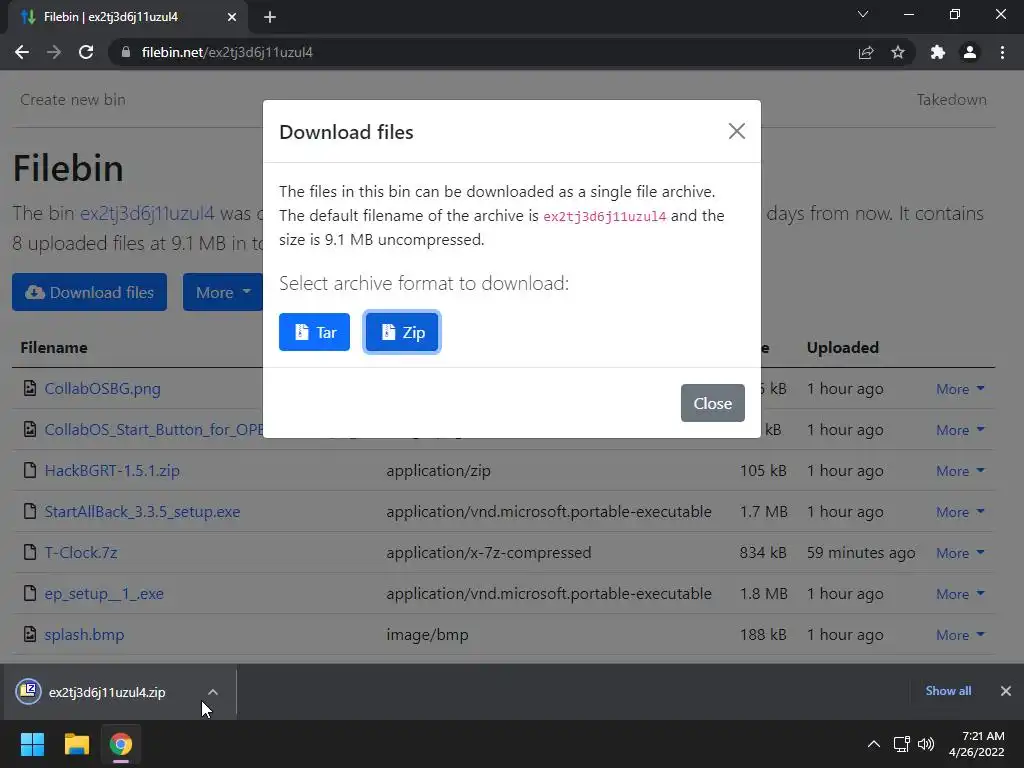Close the Download files dialog with X

(x=737, y=131)
